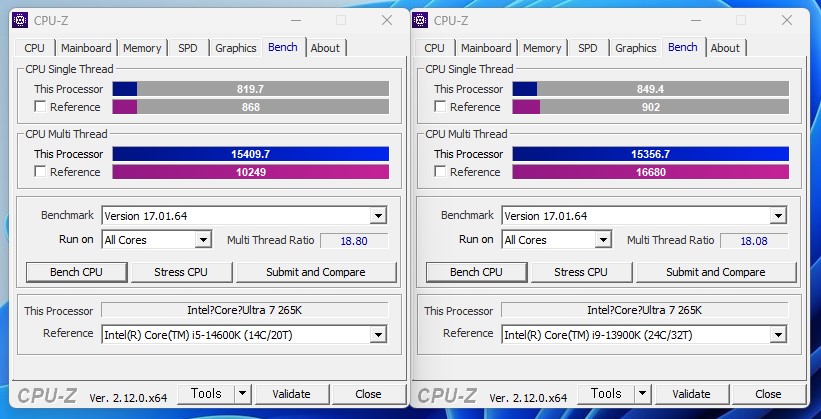Switch to CPU tab in right window
This screenshot has width=821, height=419.
click(435, 48)
